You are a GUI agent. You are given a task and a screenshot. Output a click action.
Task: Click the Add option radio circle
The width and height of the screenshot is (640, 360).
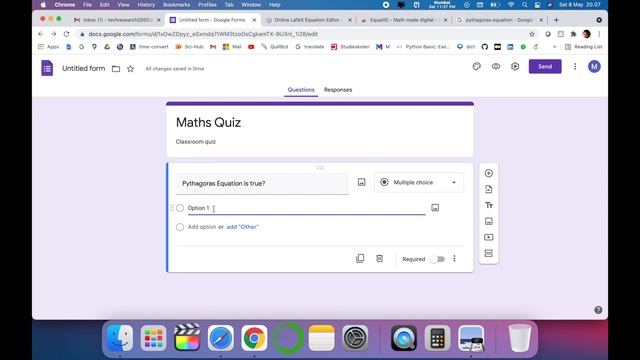[x=180, y=227]
